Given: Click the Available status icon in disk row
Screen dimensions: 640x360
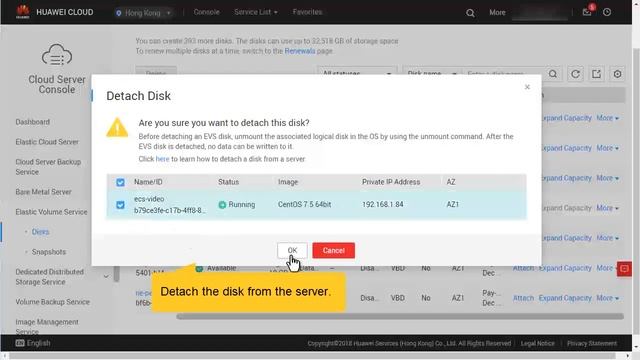Looking at the screenshot, I should tap(199, 268).
